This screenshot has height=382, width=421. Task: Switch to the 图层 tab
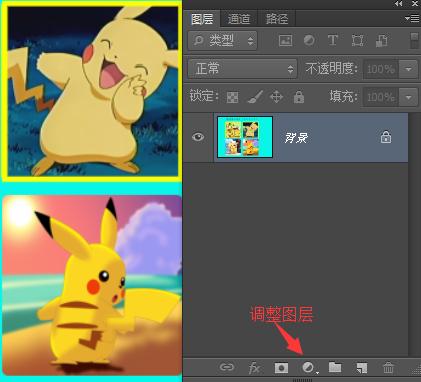(x=203, y=19)
